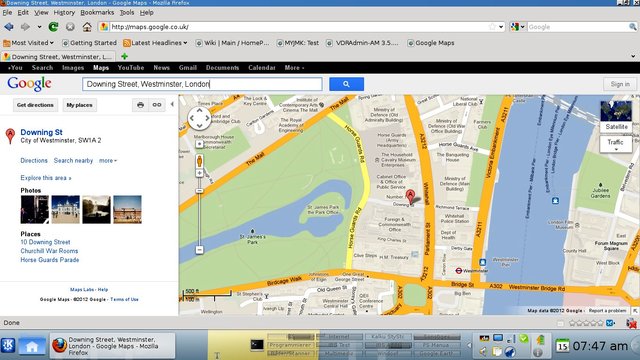Expand the Latest Headlines feed dropdown

(155, 43)
